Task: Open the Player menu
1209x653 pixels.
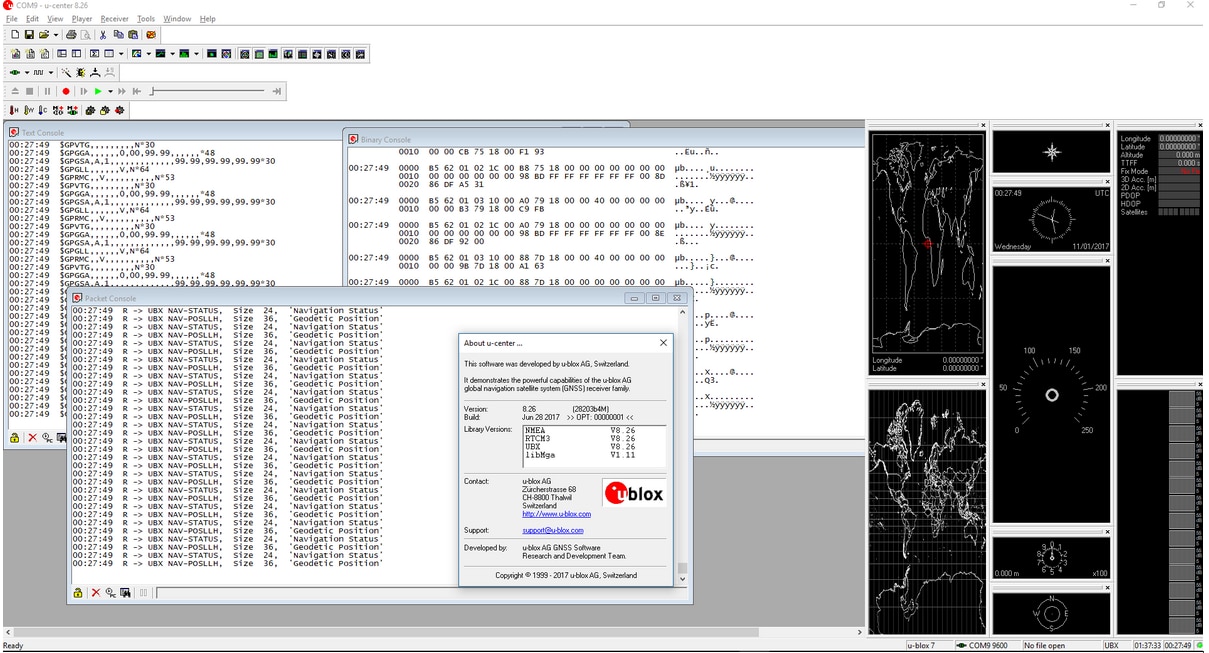Action: [82, 19]
